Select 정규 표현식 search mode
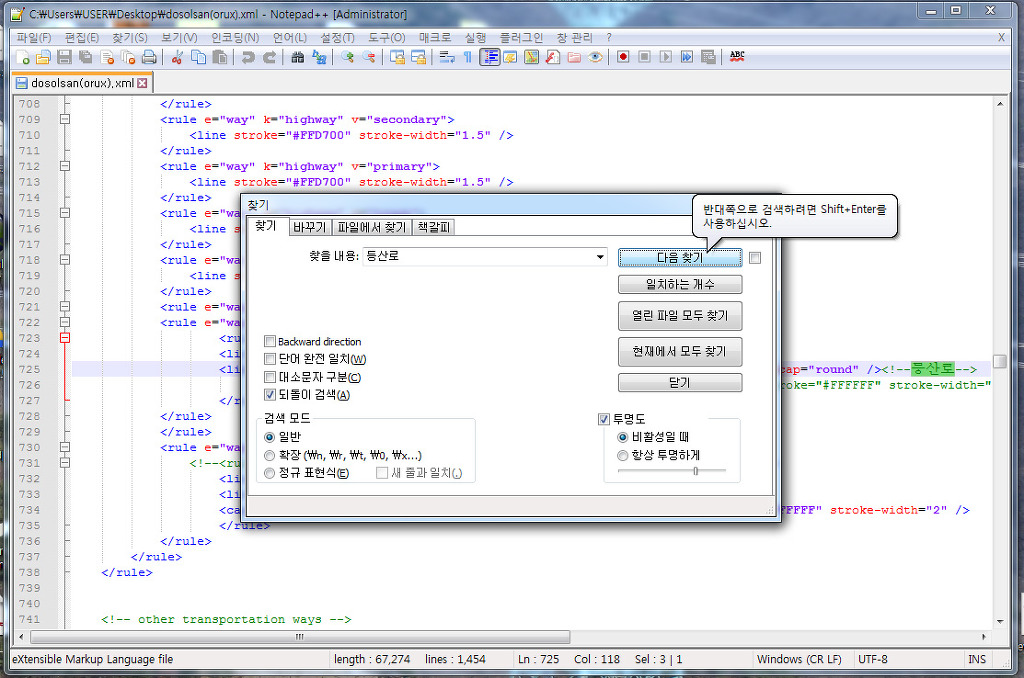 pos(270,473)
